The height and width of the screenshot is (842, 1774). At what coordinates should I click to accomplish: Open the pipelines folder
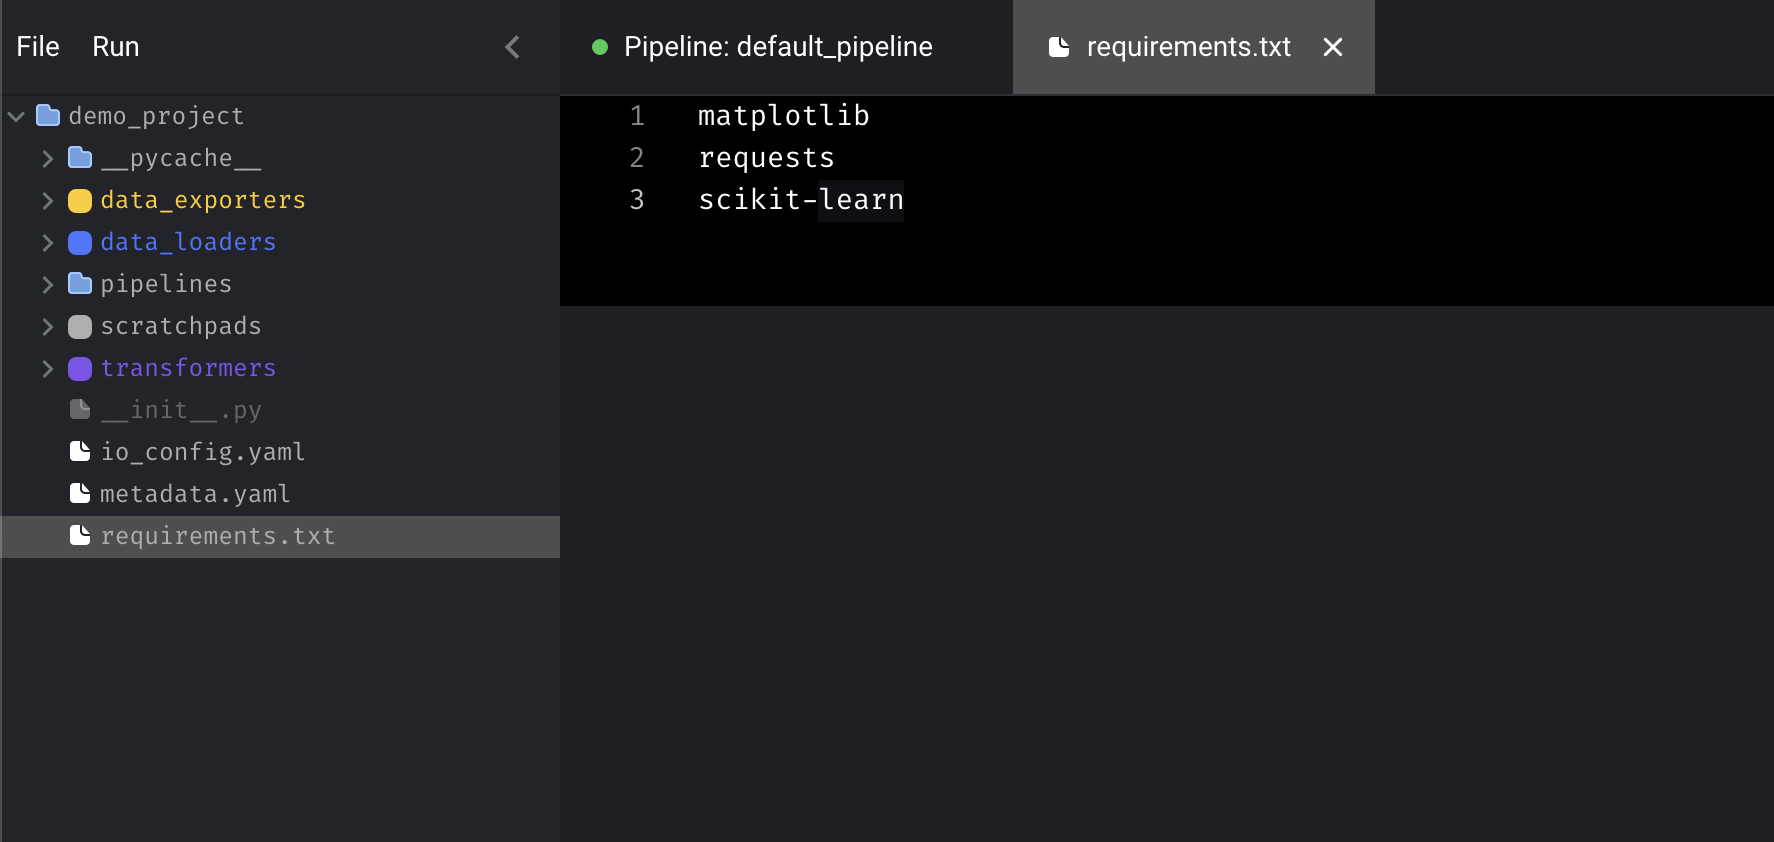166,284
